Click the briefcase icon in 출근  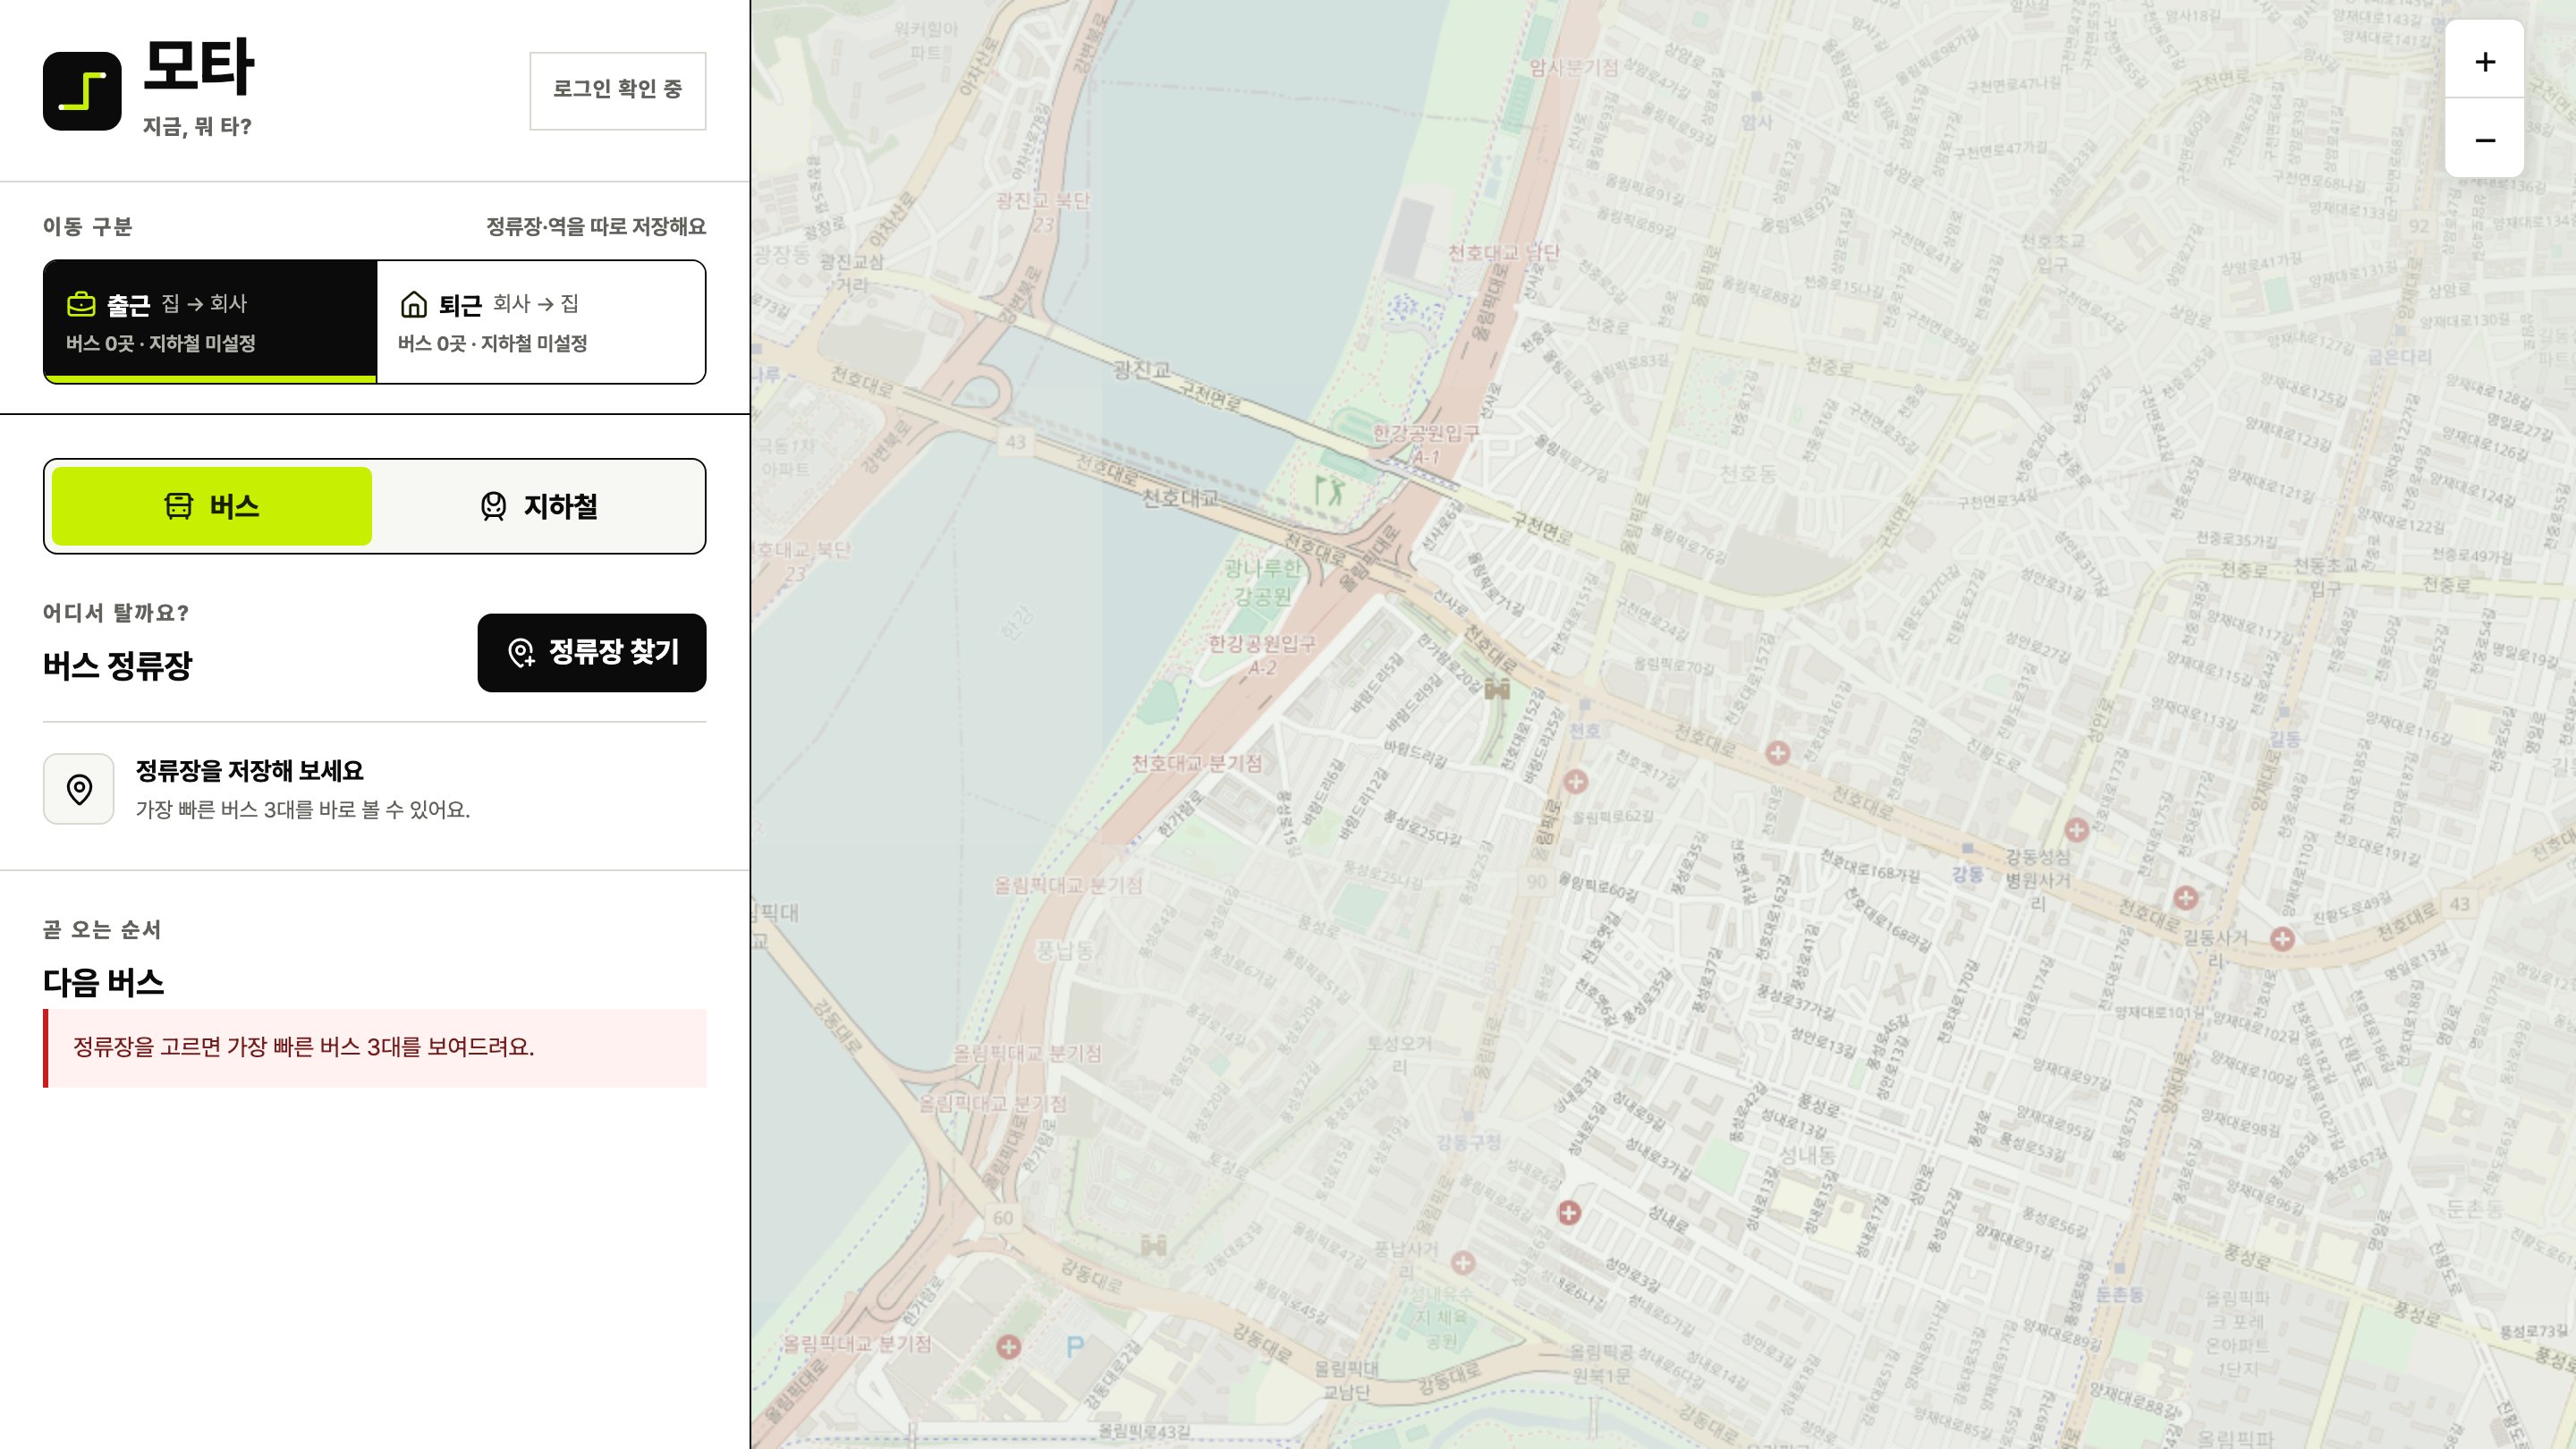click(x=81, y=303)
